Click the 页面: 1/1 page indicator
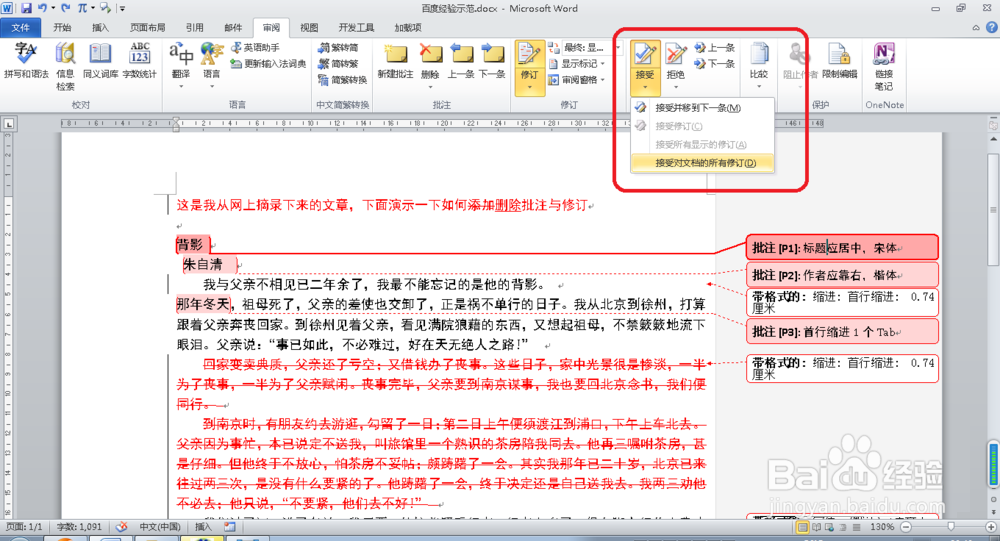 [x=24, y=527]
